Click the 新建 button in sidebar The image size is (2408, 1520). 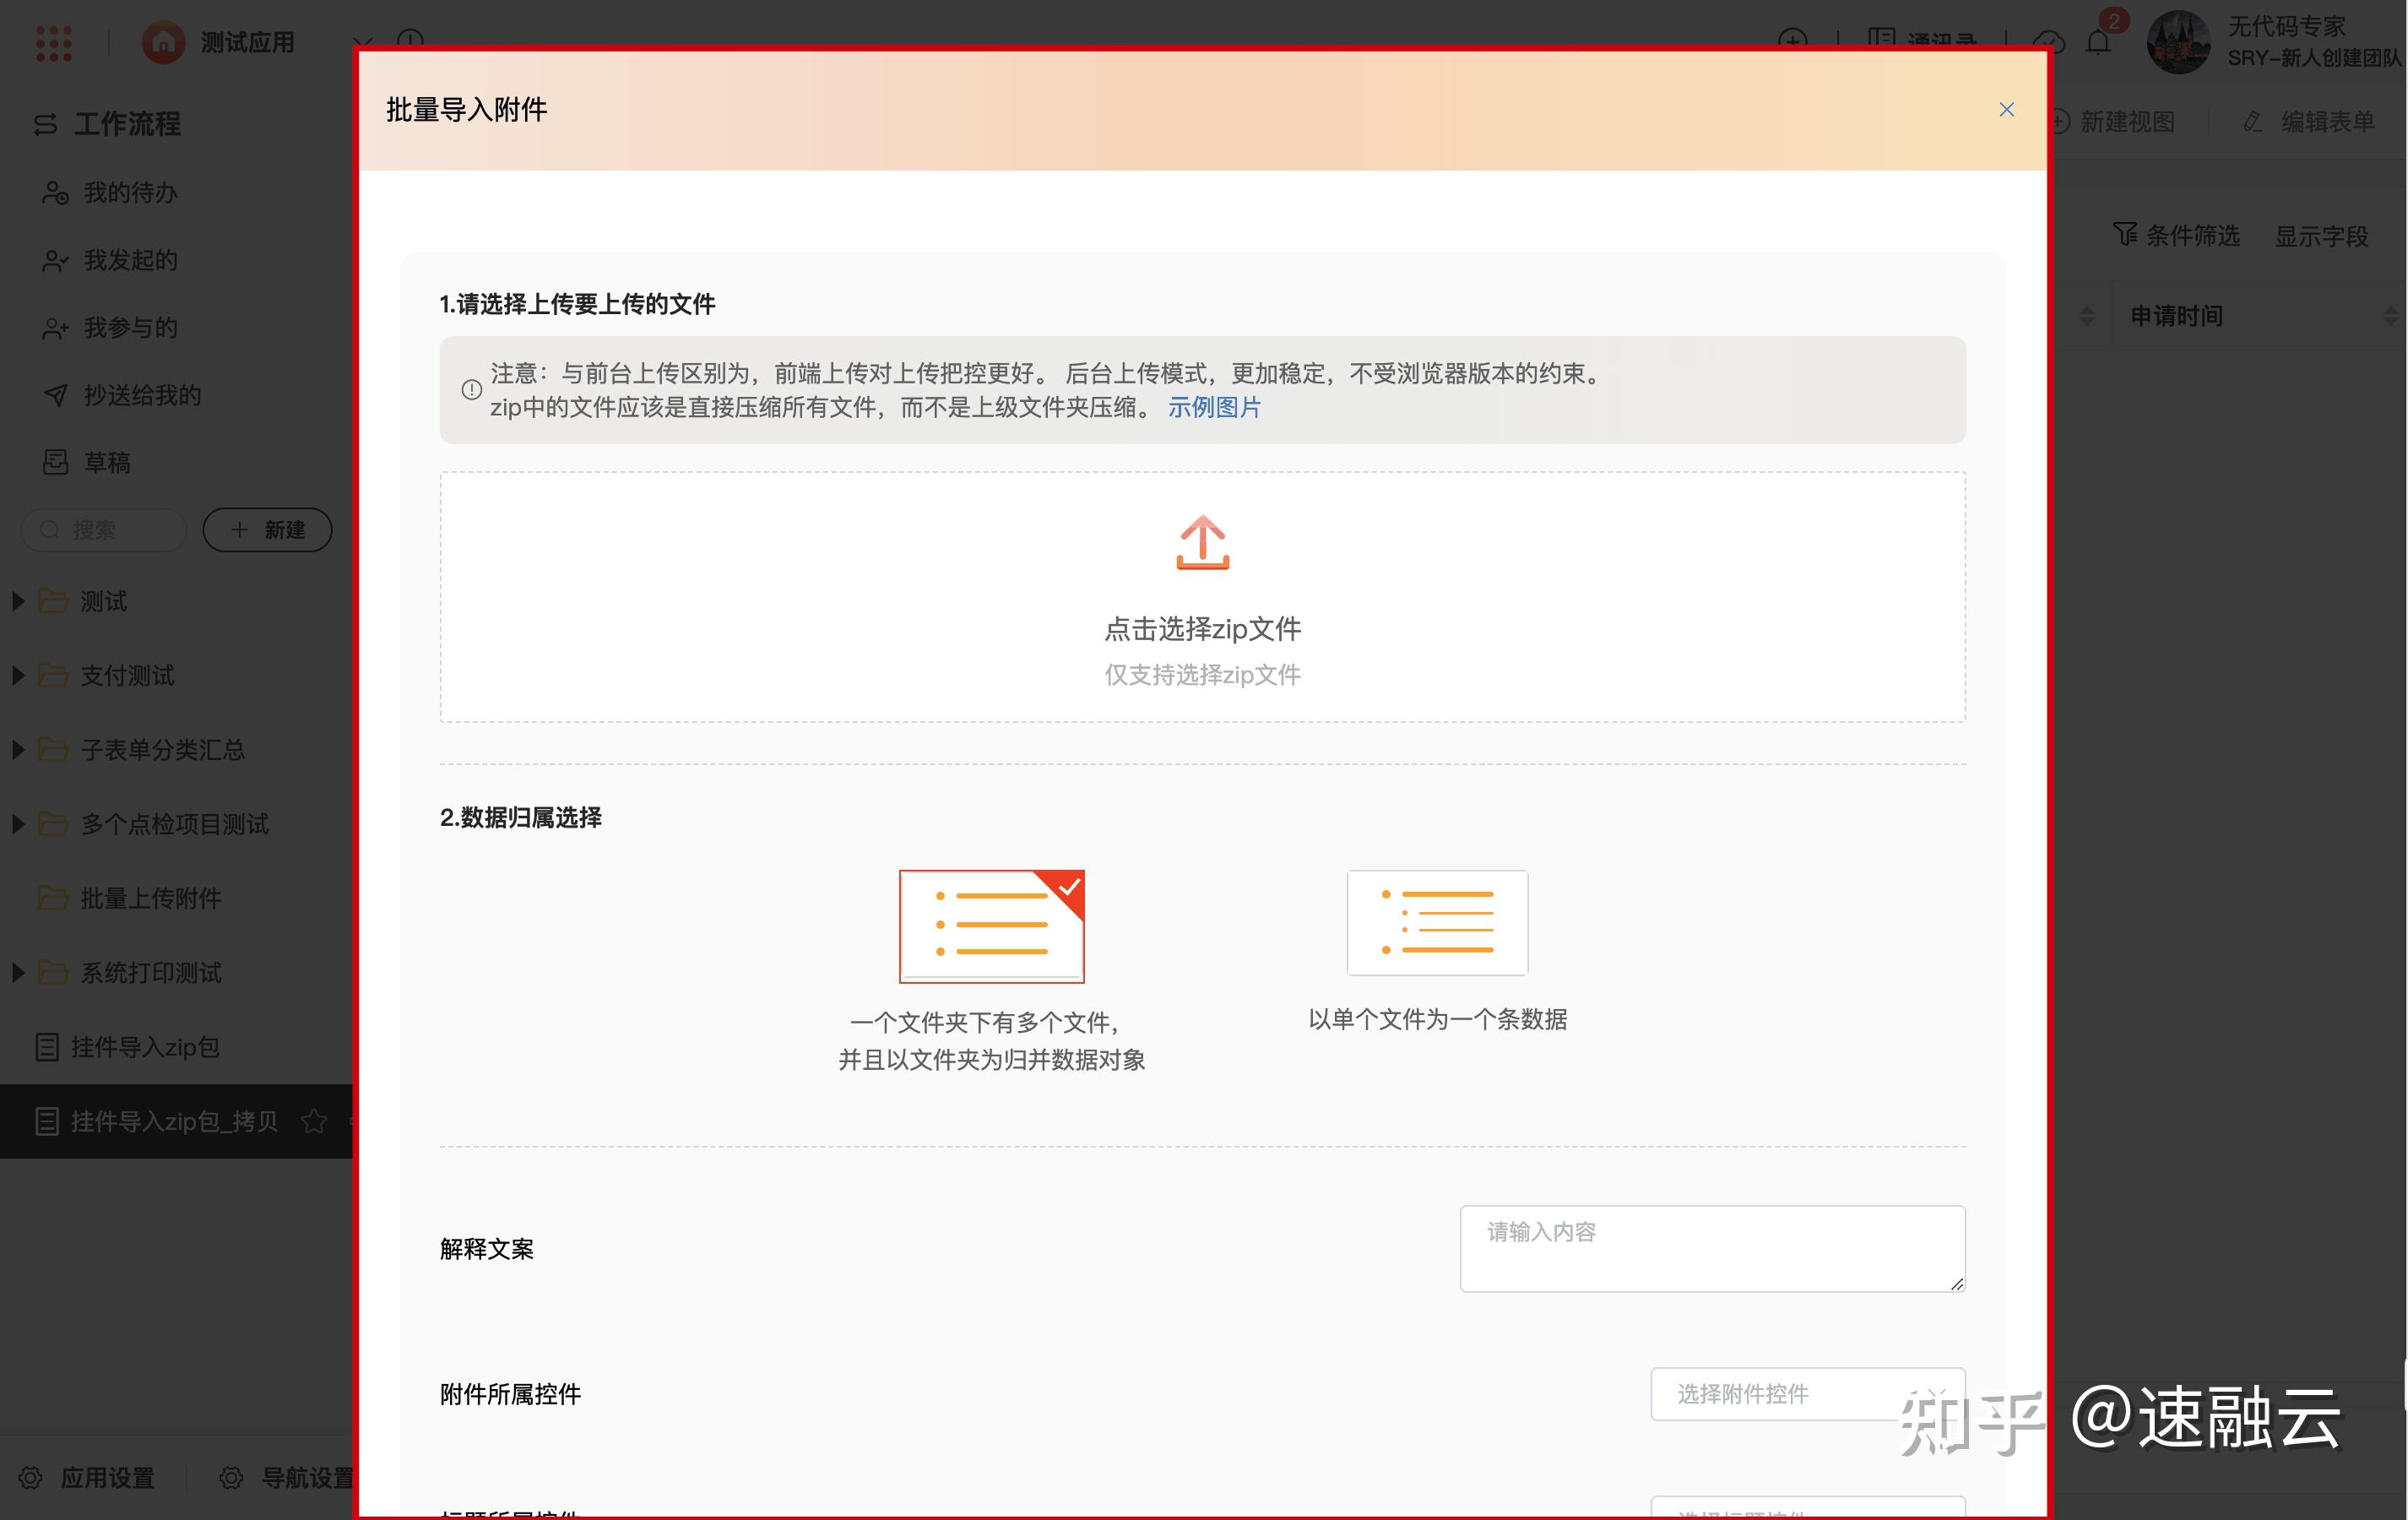click(x=267, y=530)
